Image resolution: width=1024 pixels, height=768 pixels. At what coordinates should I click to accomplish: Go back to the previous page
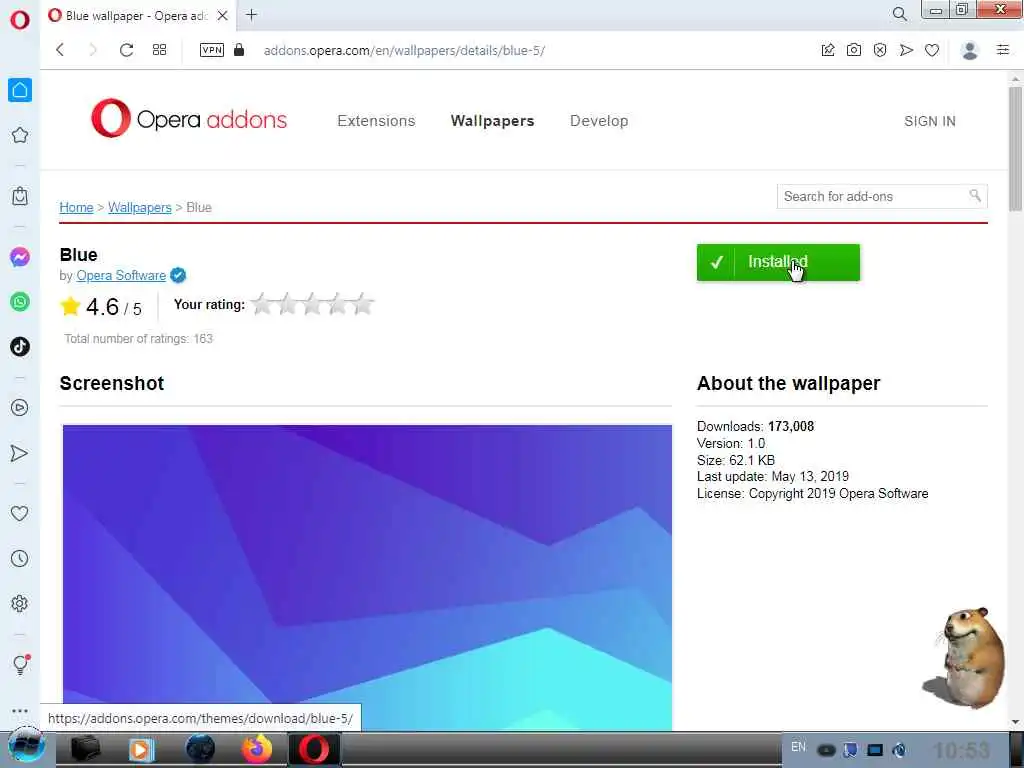tap(60, 50)
